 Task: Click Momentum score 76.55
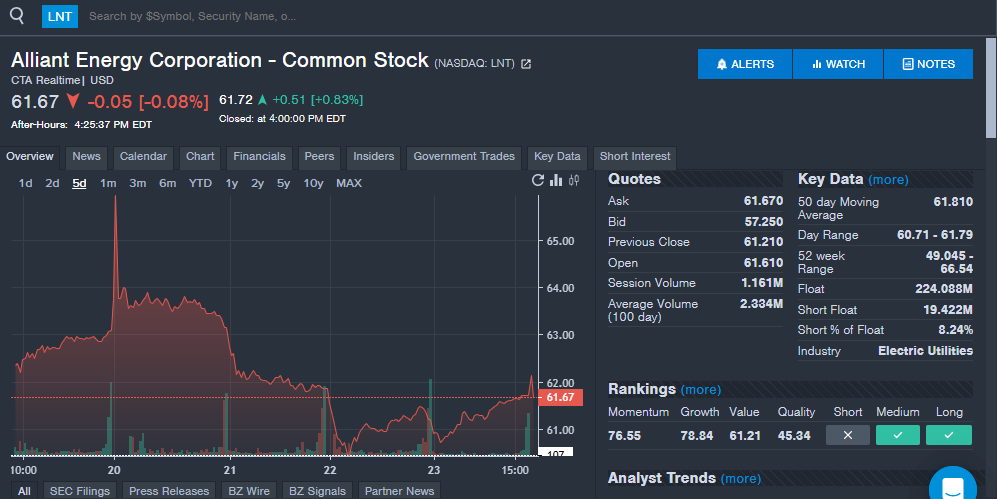pyautogui.click(x=624, y=436)
